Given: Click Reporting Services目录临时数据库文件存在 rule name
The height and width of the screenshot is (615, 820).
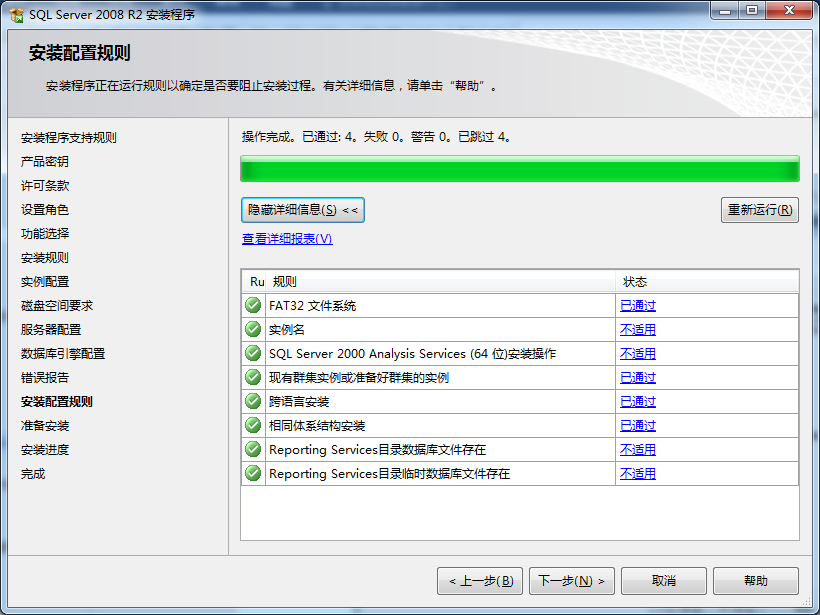Looking at the screenshot, I should click(389, 474).
